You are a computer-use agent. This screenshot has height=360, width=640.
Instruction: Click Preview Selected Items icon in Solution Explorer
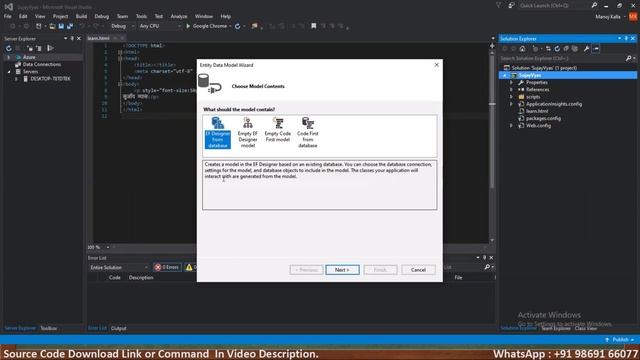(596, 49)
